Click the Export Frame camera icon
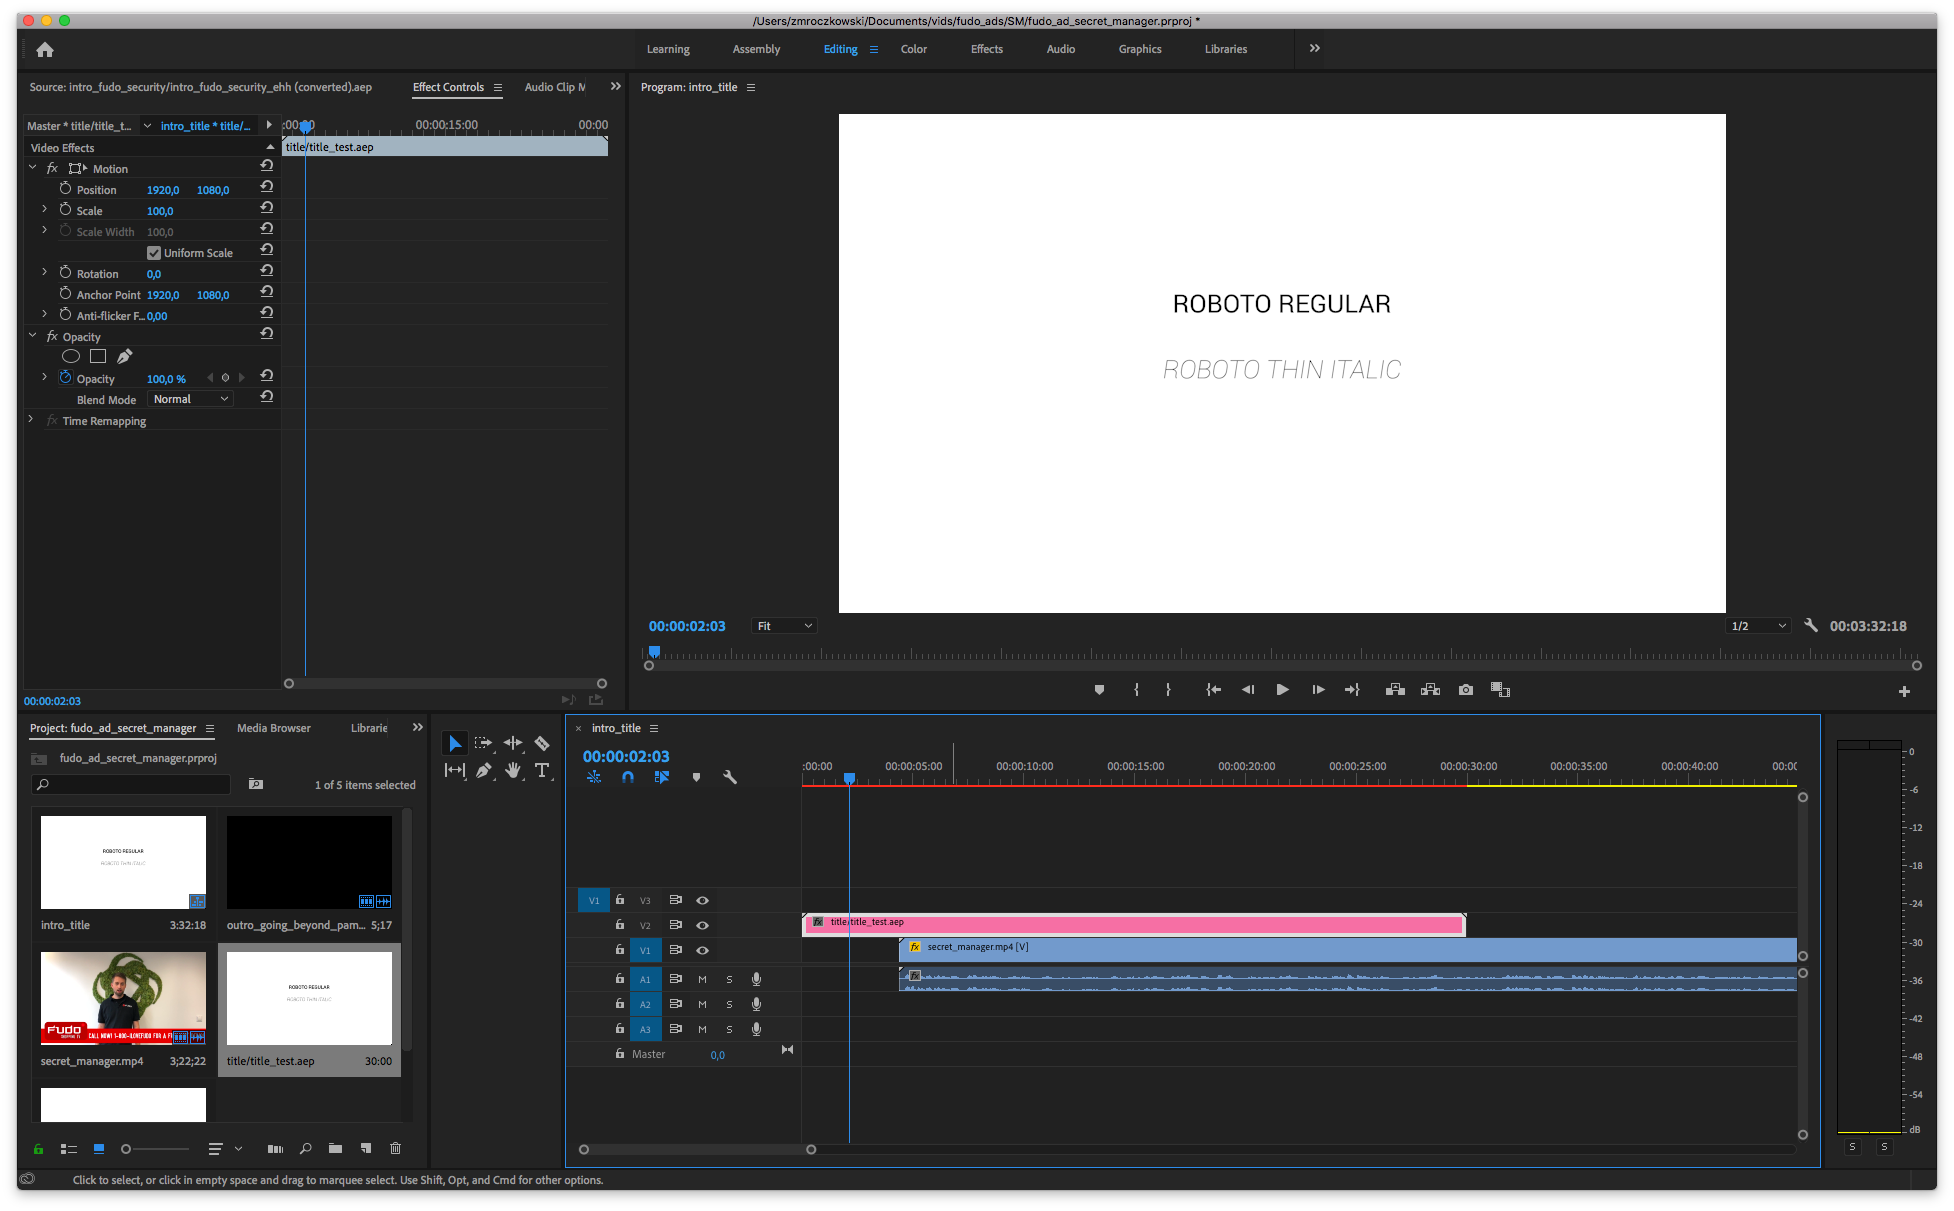The width and height of the screenshot is (1954, 1211). (x=1466, y=690)
